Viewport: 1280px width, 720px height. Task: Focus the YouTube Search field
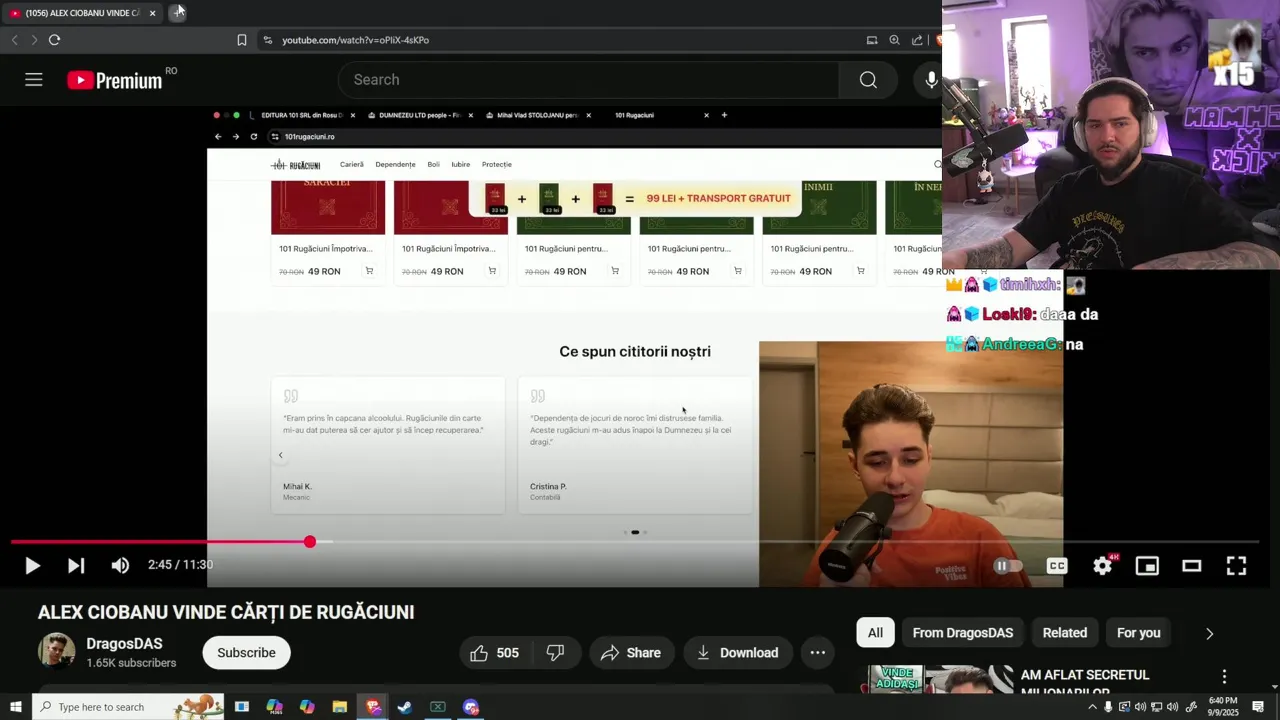point(588,80)
